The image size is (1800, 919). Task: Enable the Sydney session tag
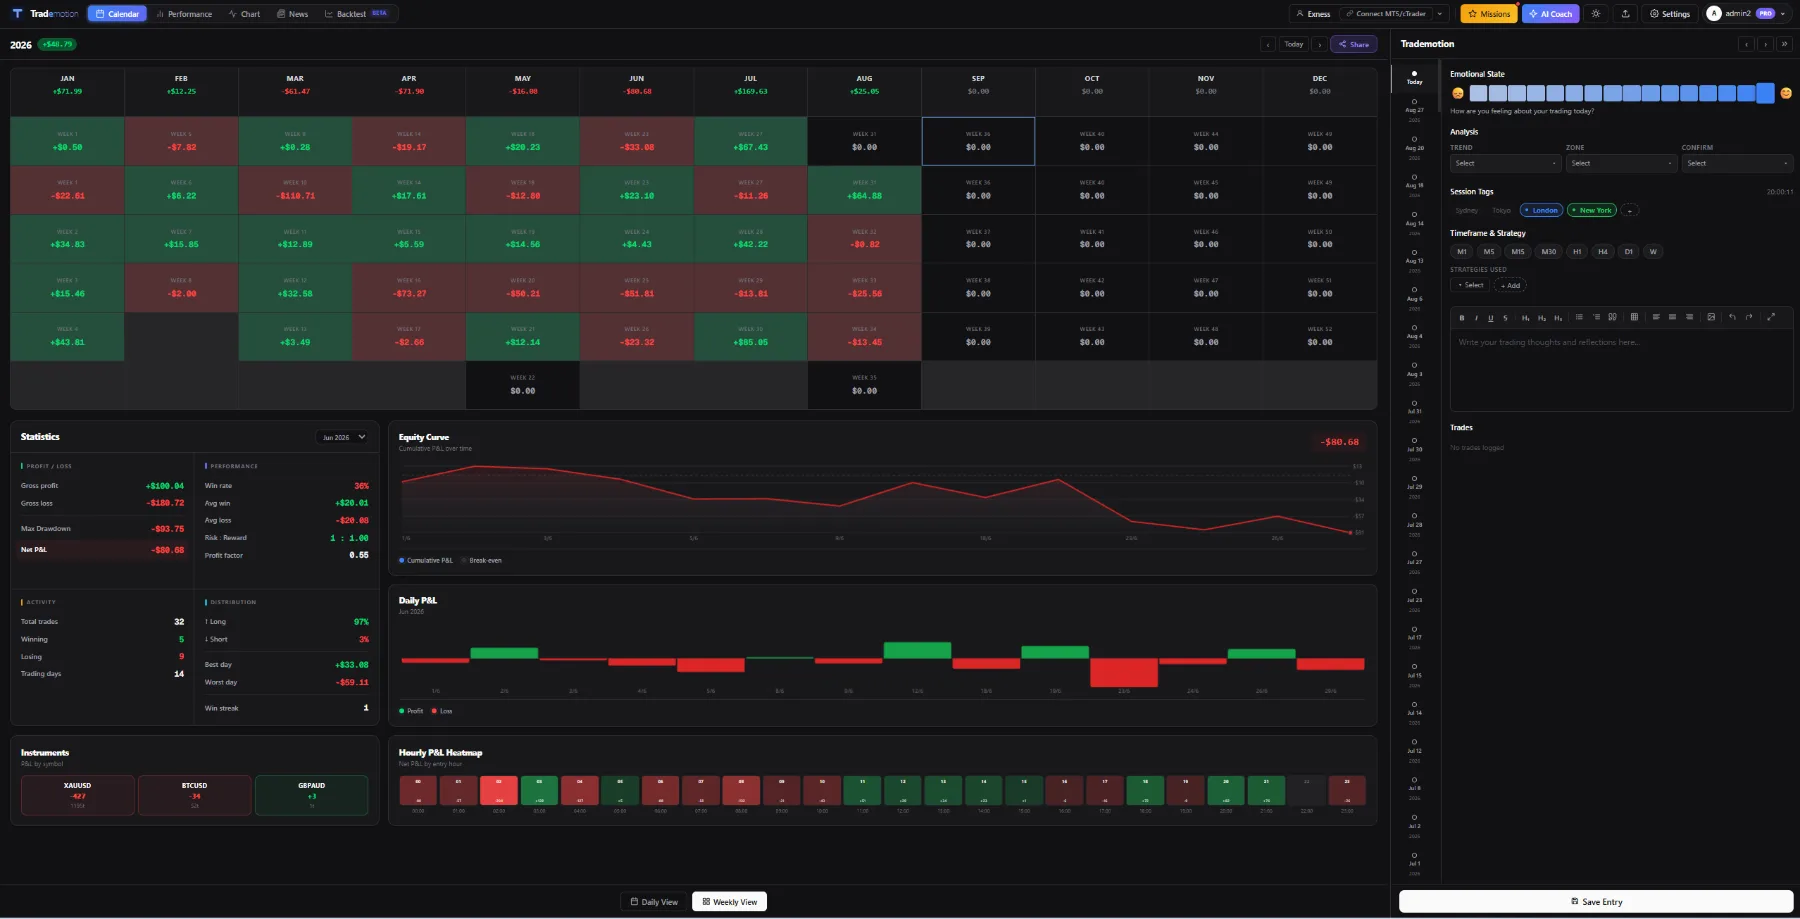pos(1467,210)
